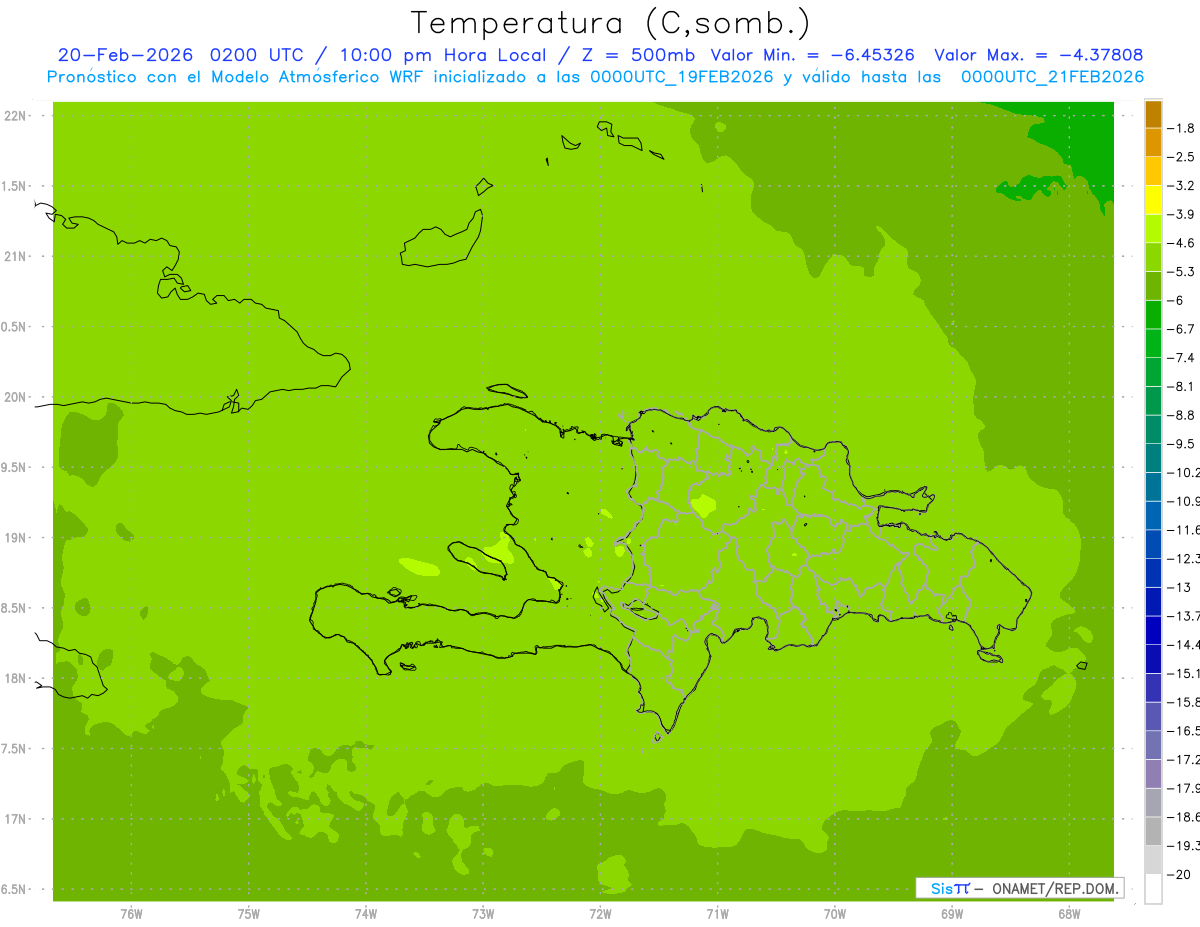Click the "68W" longitude label

tap(1069, 914)
